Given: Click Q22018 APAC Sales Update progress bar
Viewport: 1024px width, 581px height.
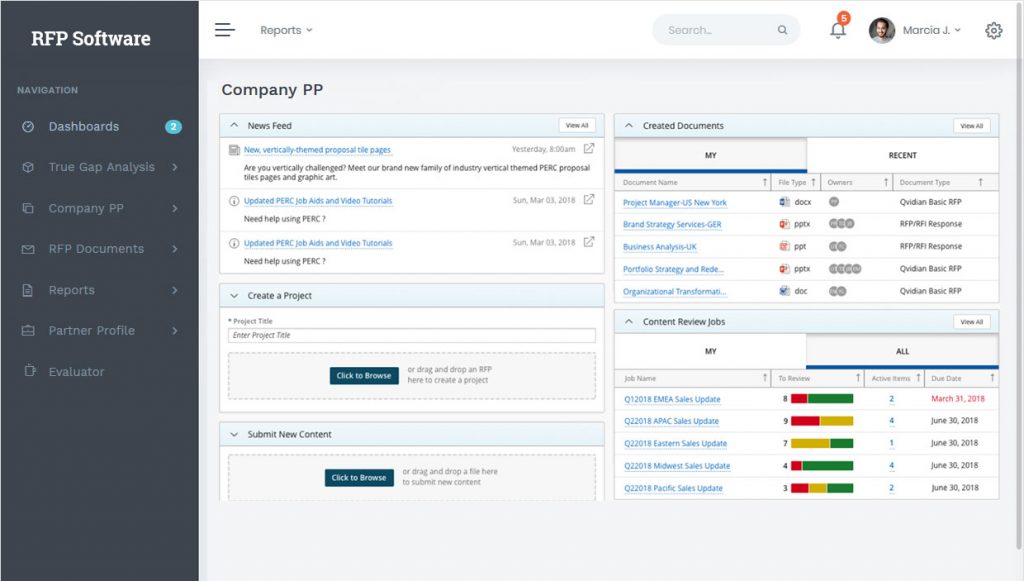Looking at the screenshot, I should [822, 421].
